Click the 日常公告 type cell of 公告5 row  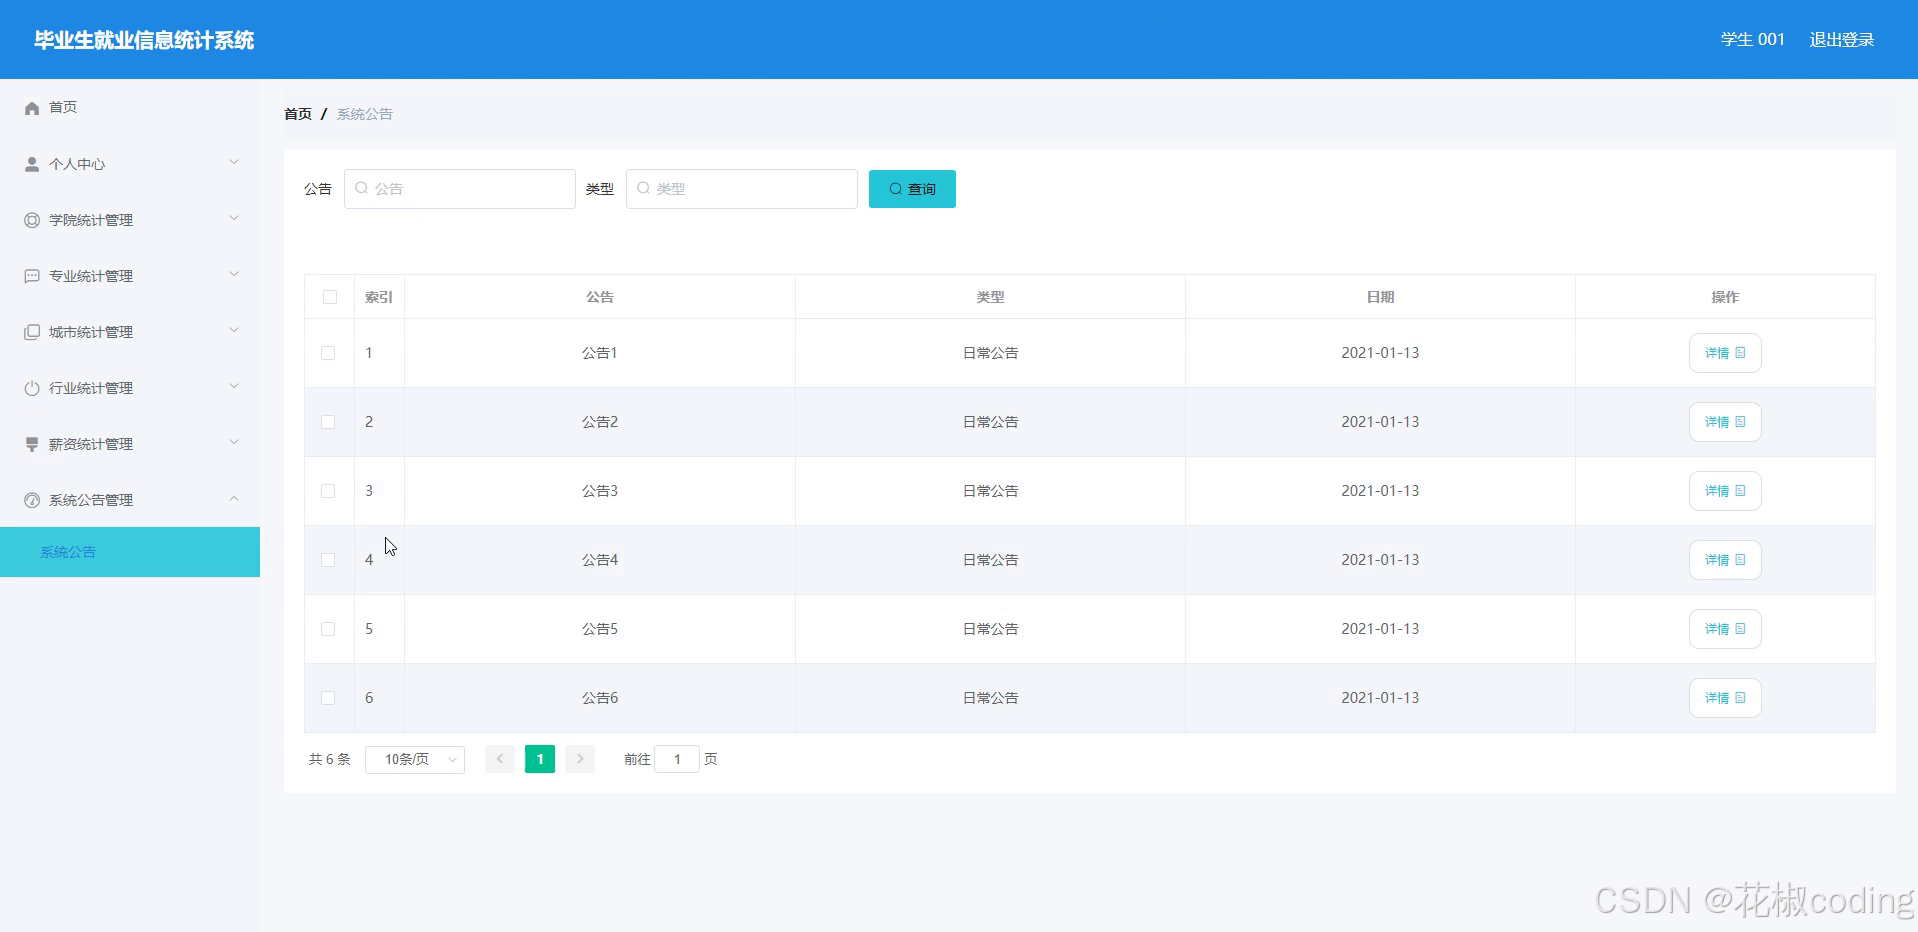pos(990,629)
